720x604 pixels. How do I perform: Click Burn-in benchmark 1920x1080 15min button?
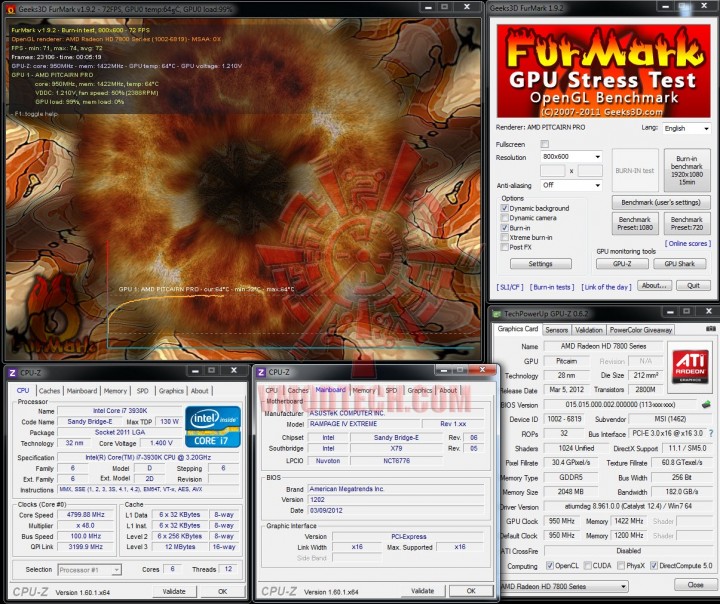click(686, 170)
